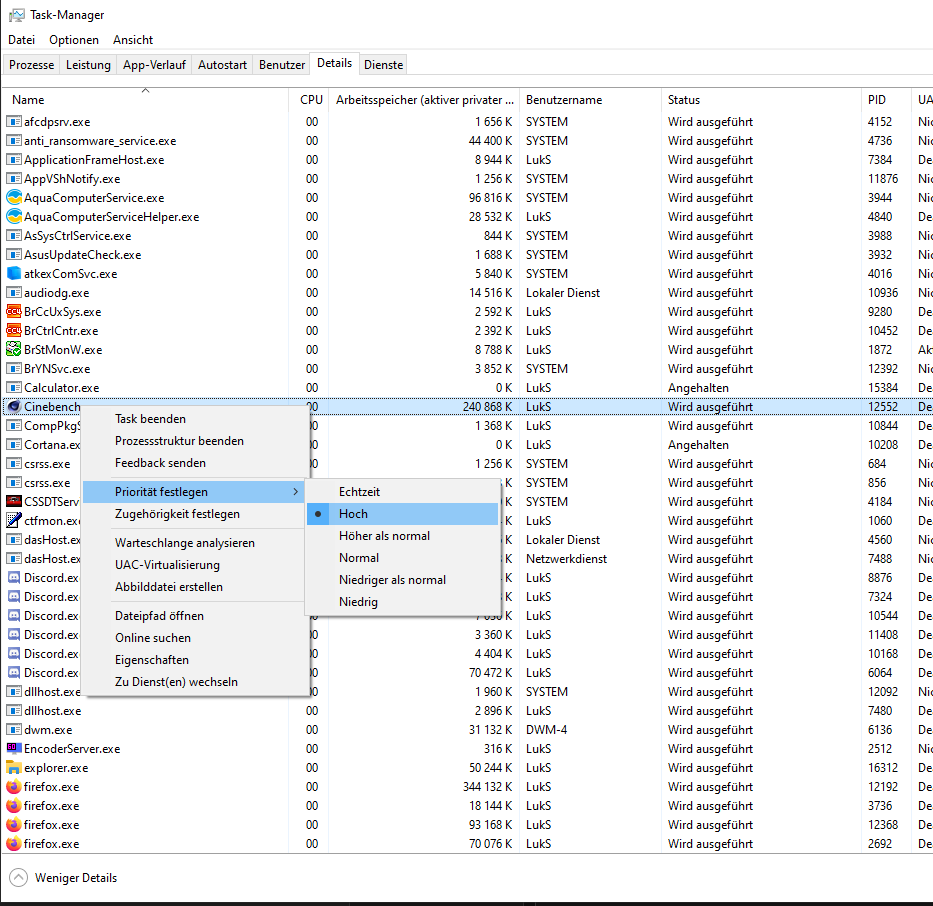Choose Zu Dienst(en) wechseln

tap(194, 682)
